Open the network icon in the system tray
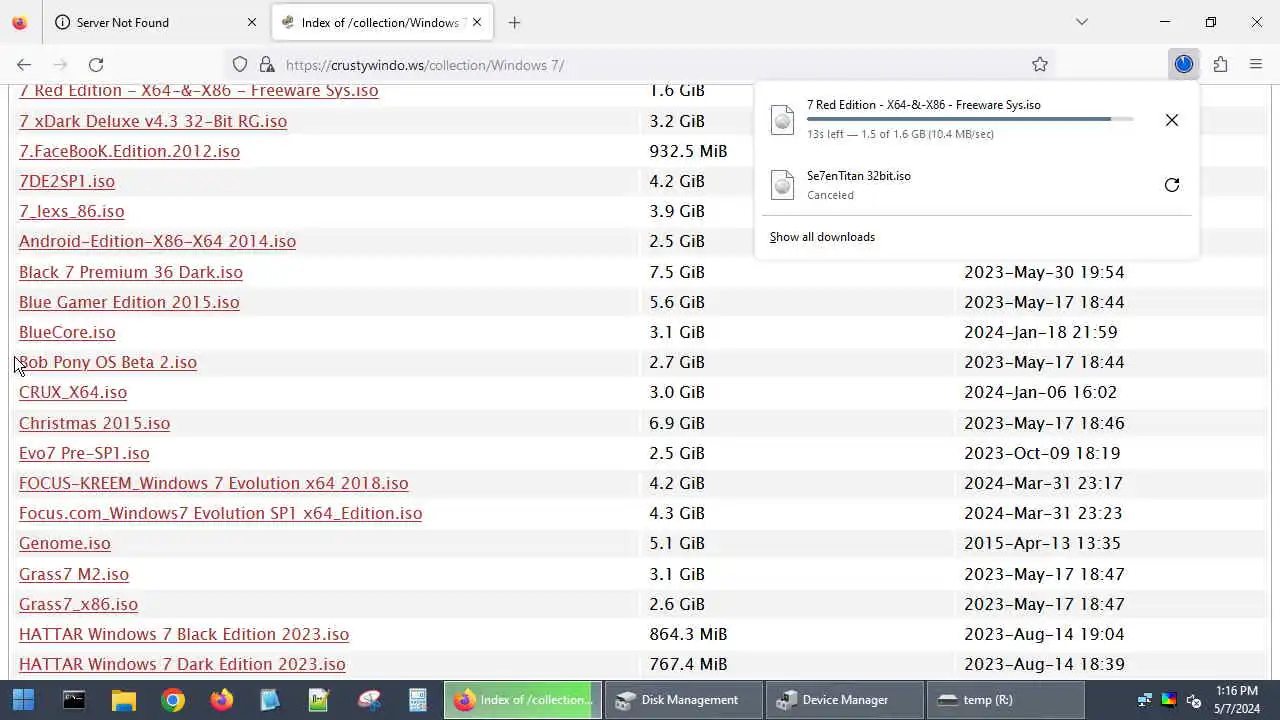The height and width of the screenshot is (720, 1280). 1145,700
